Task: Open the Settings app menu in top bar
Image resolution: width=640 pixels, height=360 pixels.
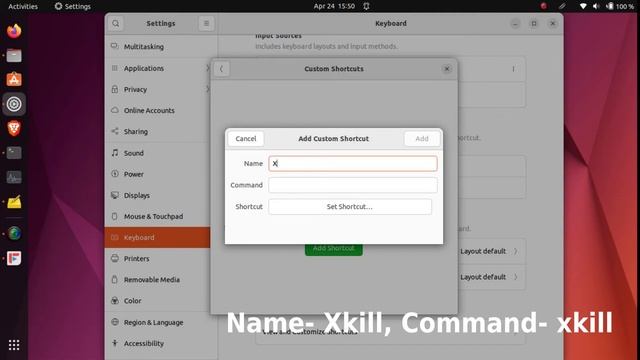Action: pyautogui.click(x=73, y=6)
